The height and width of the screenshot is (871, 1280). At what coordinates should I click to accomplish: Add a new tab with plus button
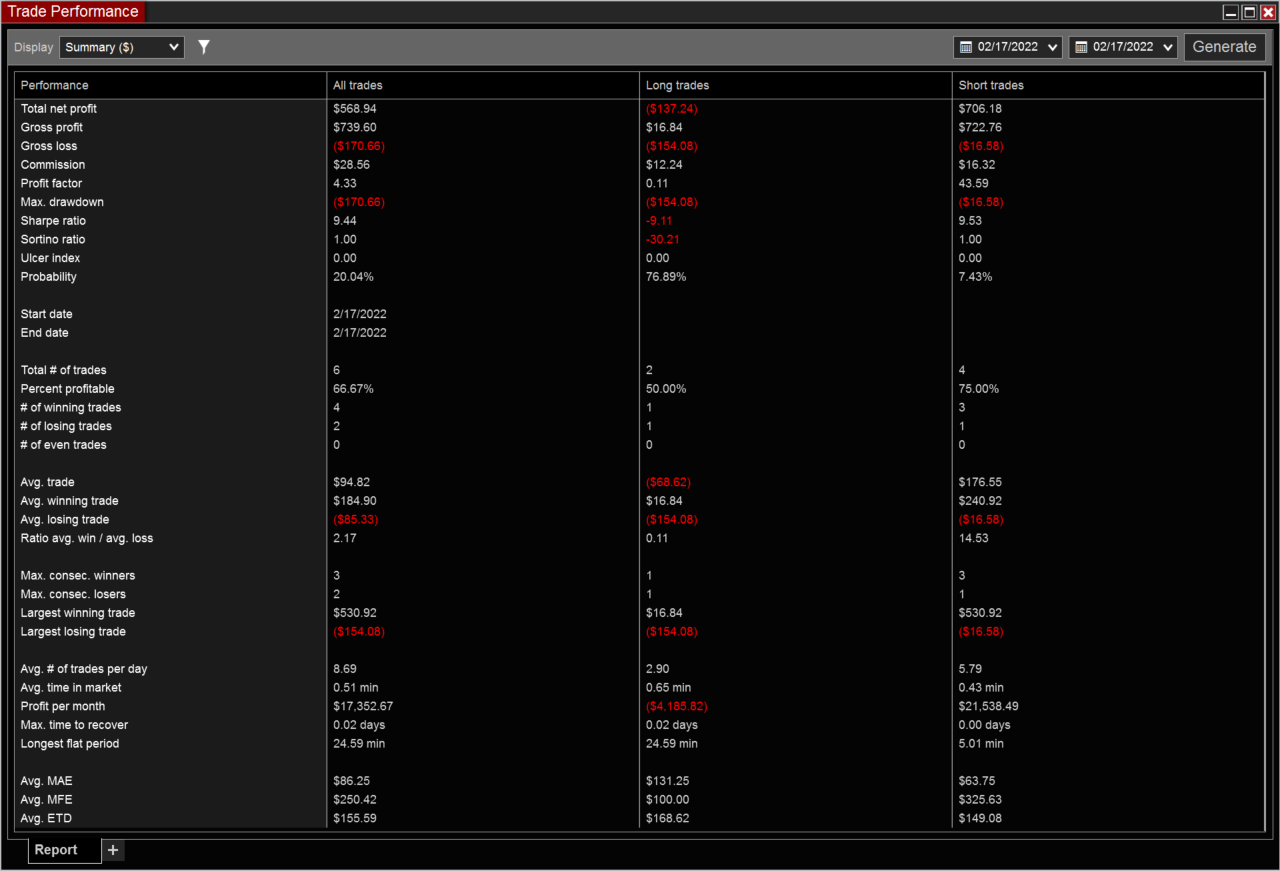click(x=113, y=850)
